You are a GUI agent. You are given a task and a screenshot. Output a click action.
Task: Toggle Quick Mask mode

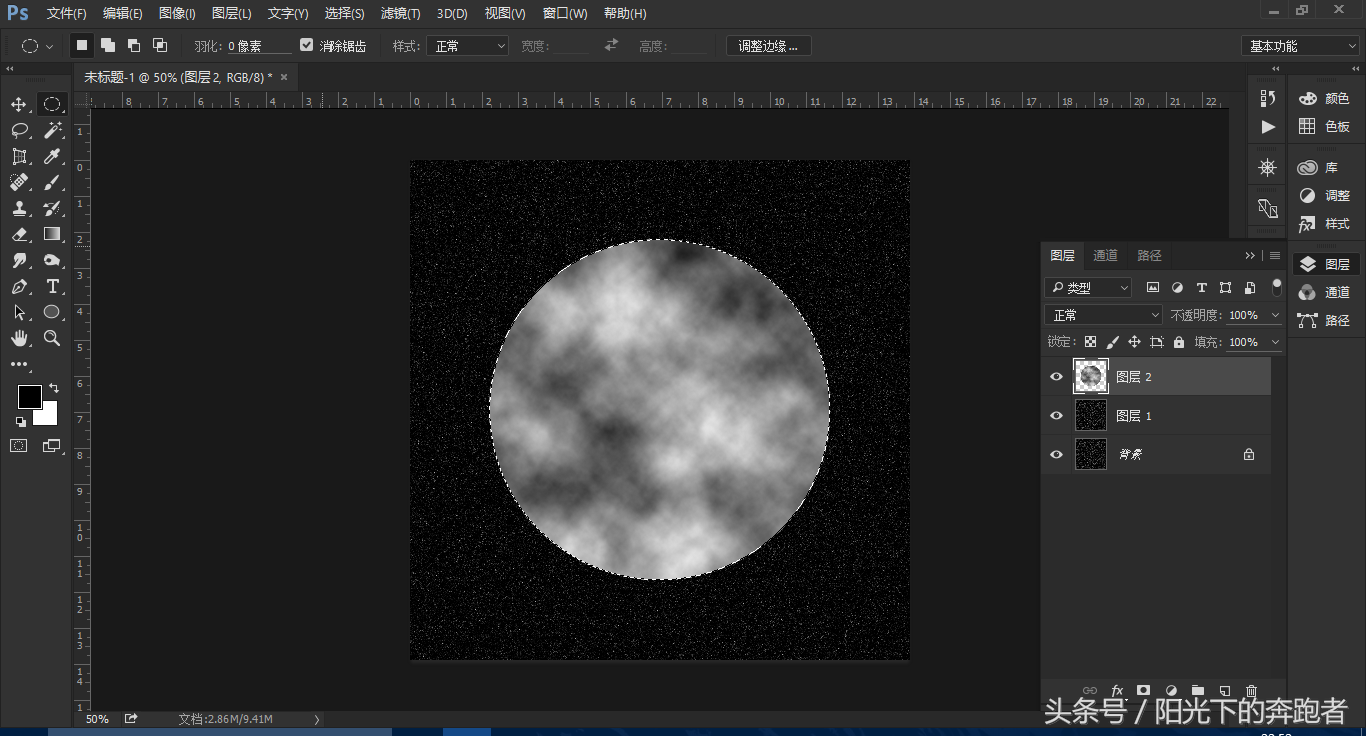tap(19, 446)
